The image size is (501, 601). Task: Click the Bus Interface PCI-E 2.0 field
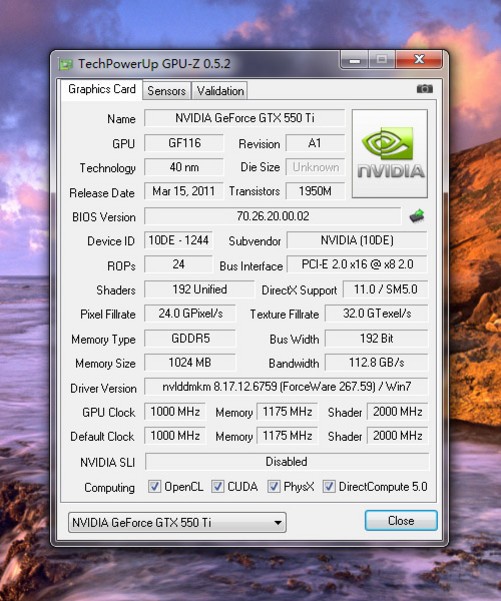coord(357,264)
